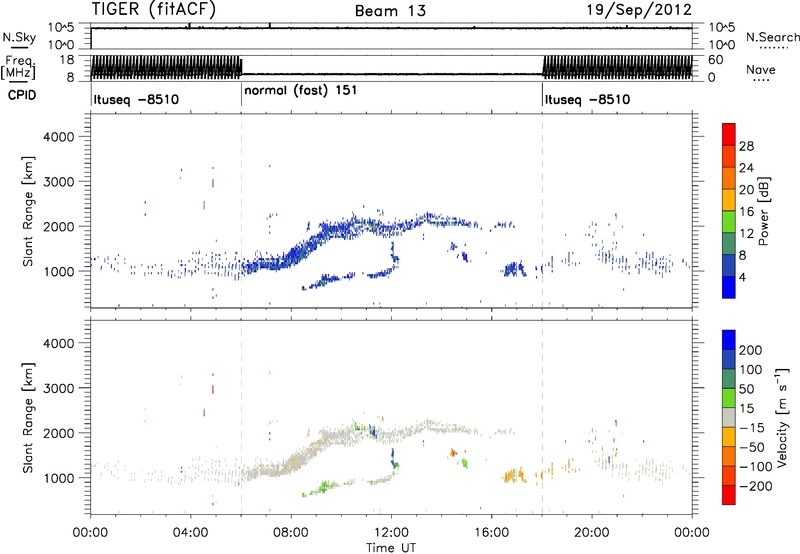The height and width of the screenshot is (554, 800).
Task: Click the '00:00' label at the left axis start
Action: (x=90, y=533)
